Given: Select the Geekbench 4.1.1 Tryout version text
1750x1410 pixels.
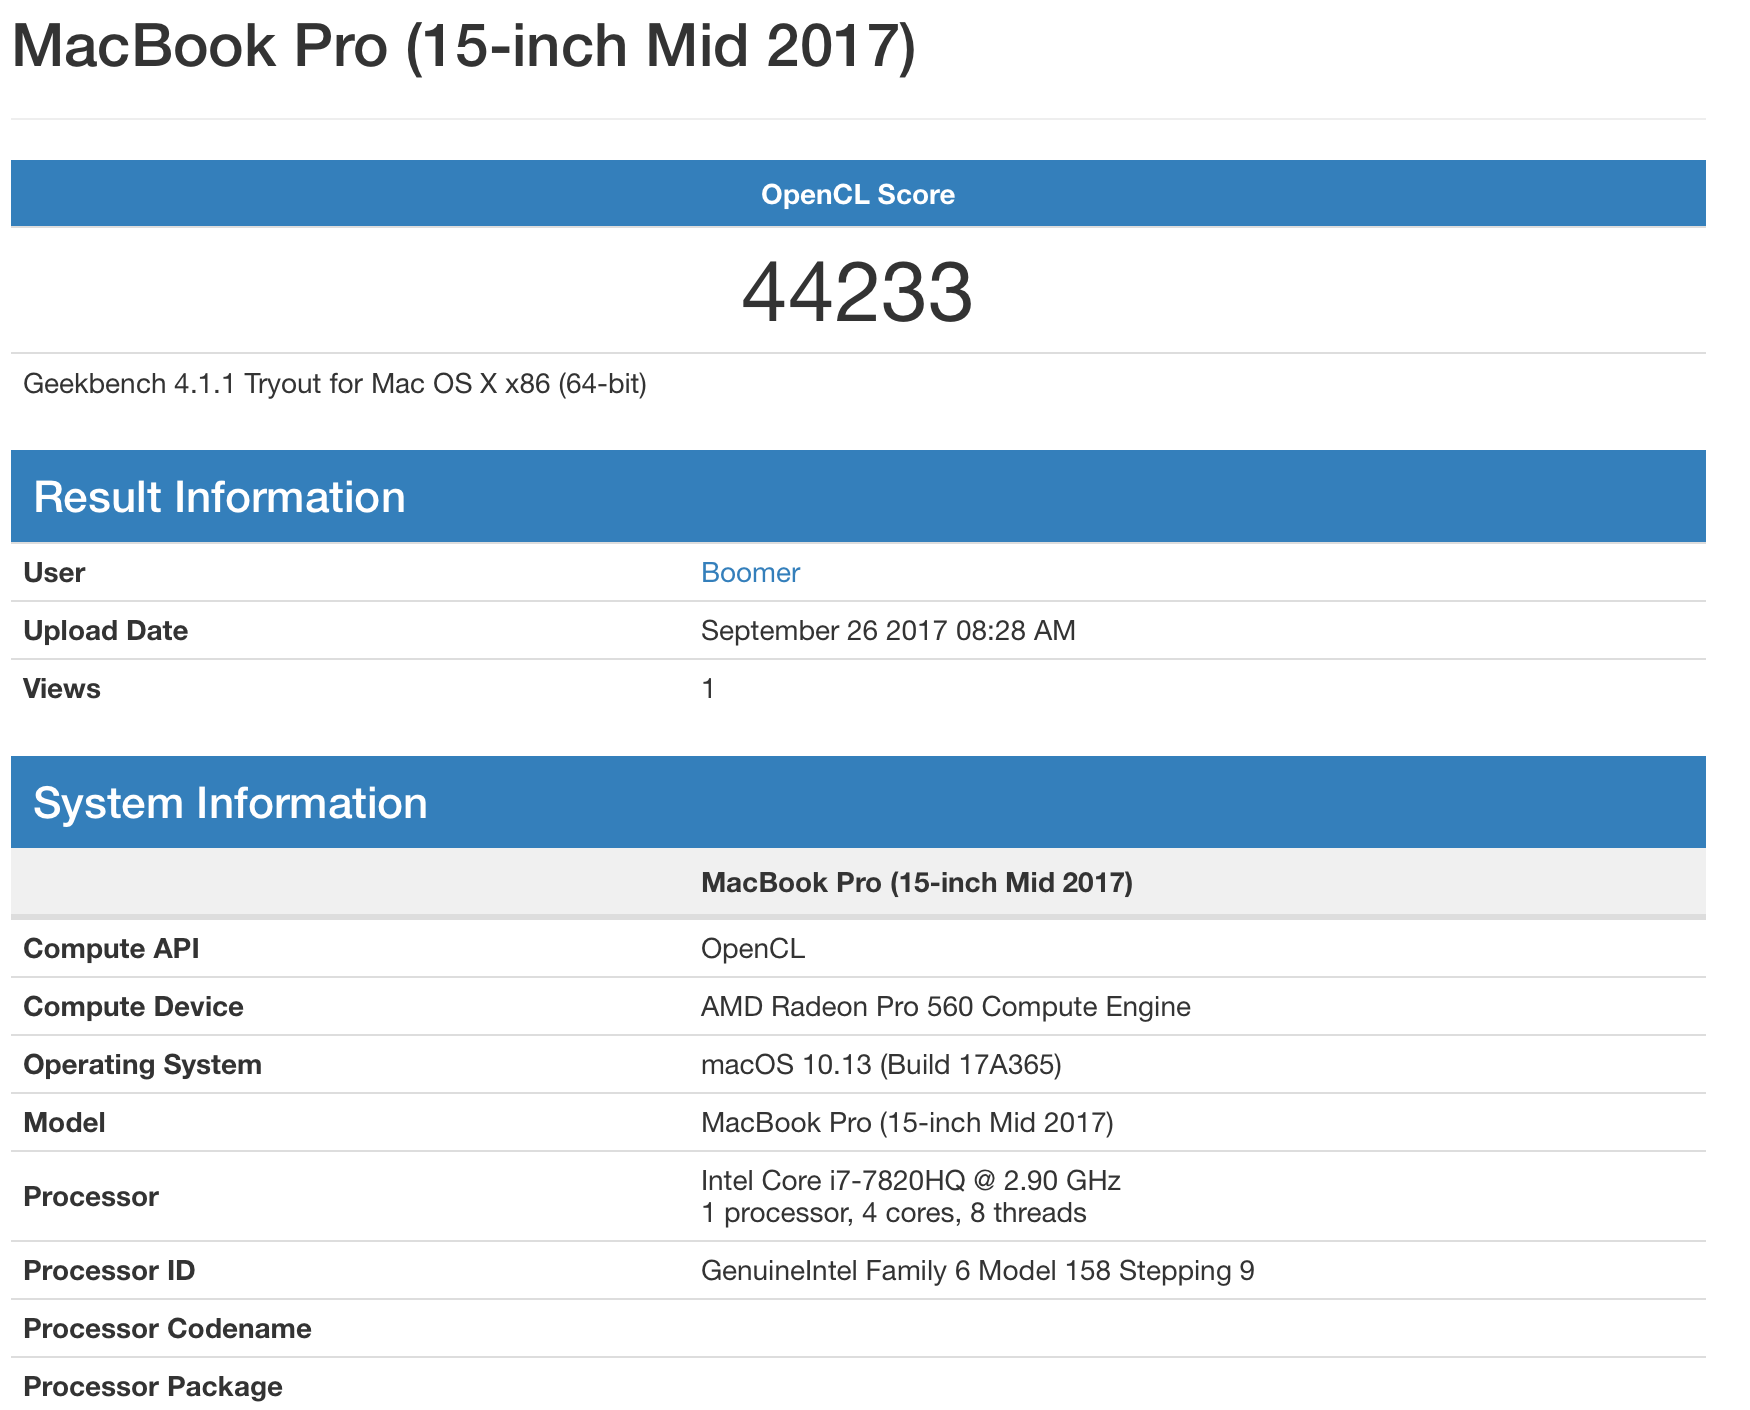Looking at the screenshot, I should (x=335, y=384).
